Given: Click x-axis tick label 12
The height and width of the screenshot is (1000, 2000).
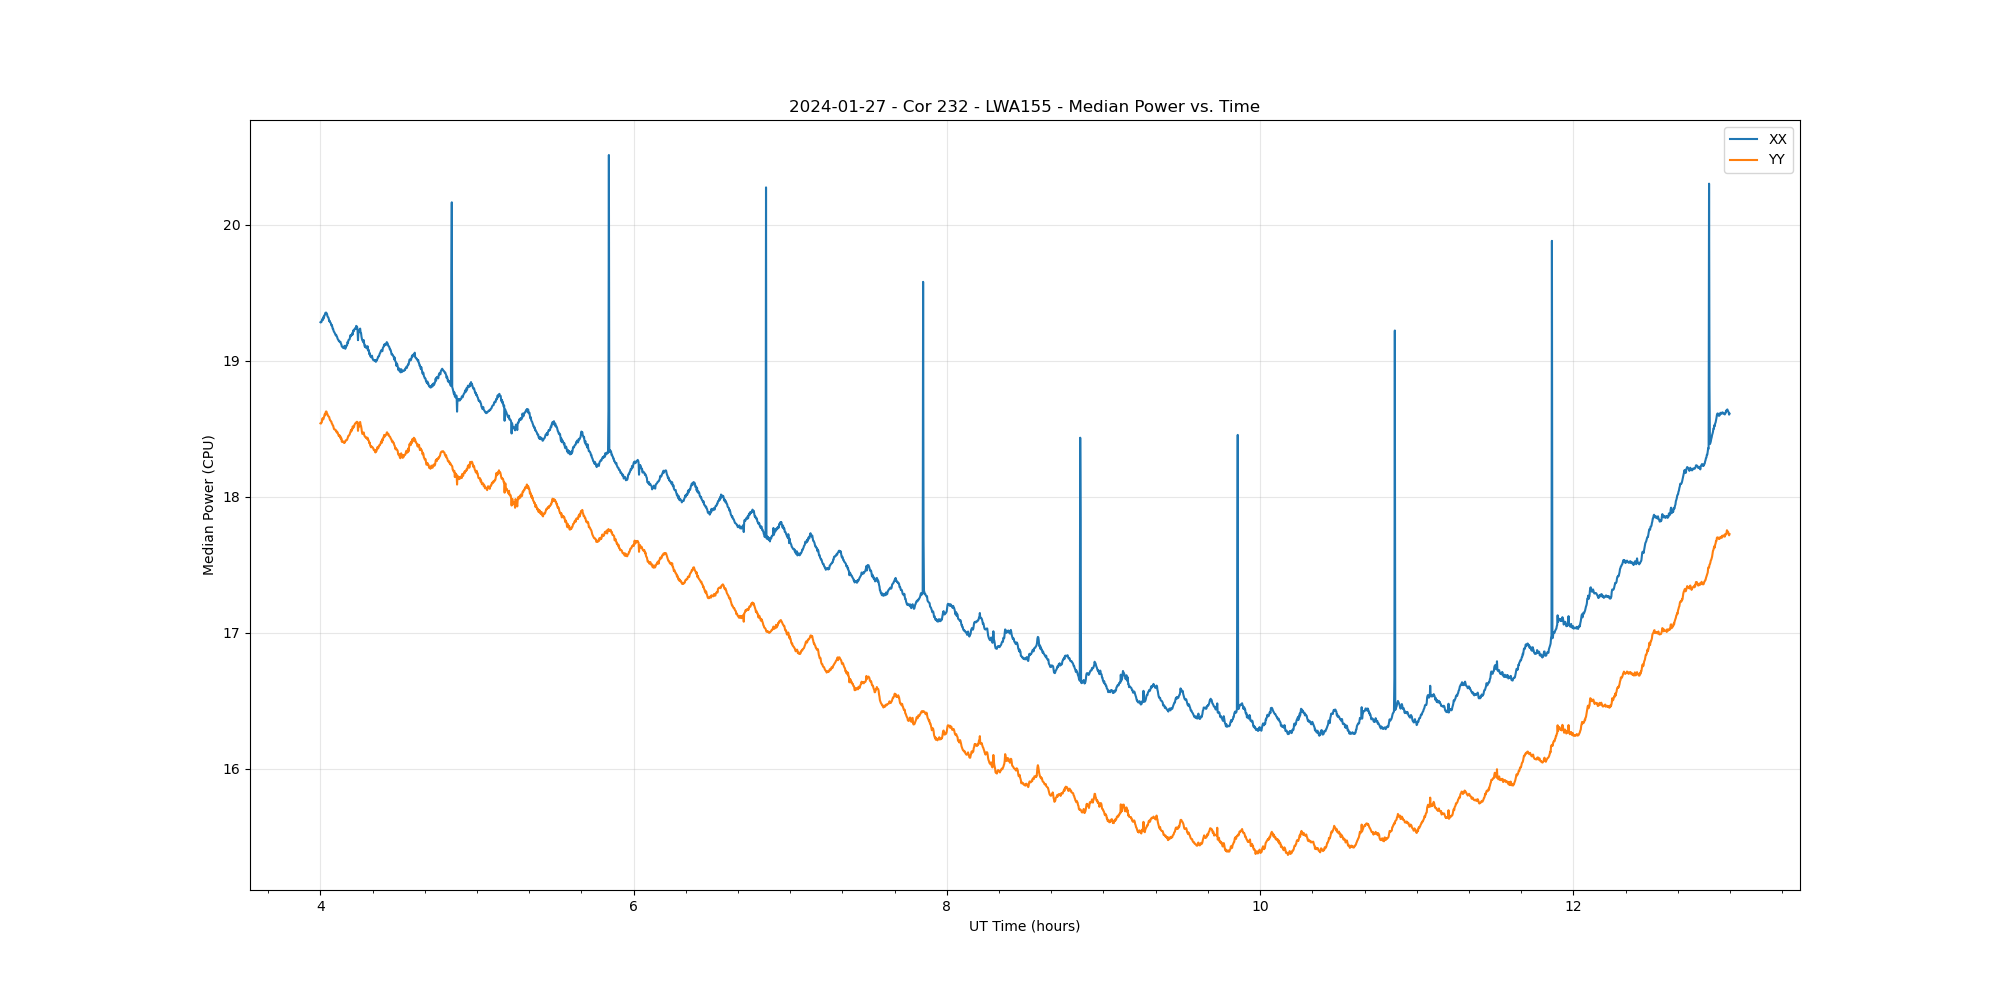Looking at the screenshot, I should click(x=1573, y=907).
